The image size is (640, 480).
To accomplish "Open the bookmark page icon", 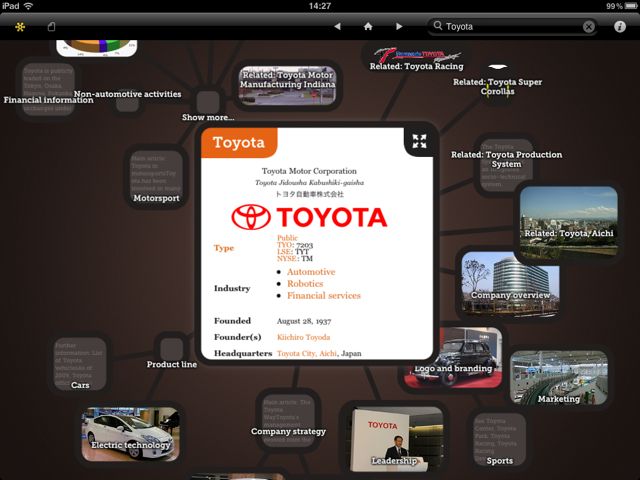I will 51,27.
